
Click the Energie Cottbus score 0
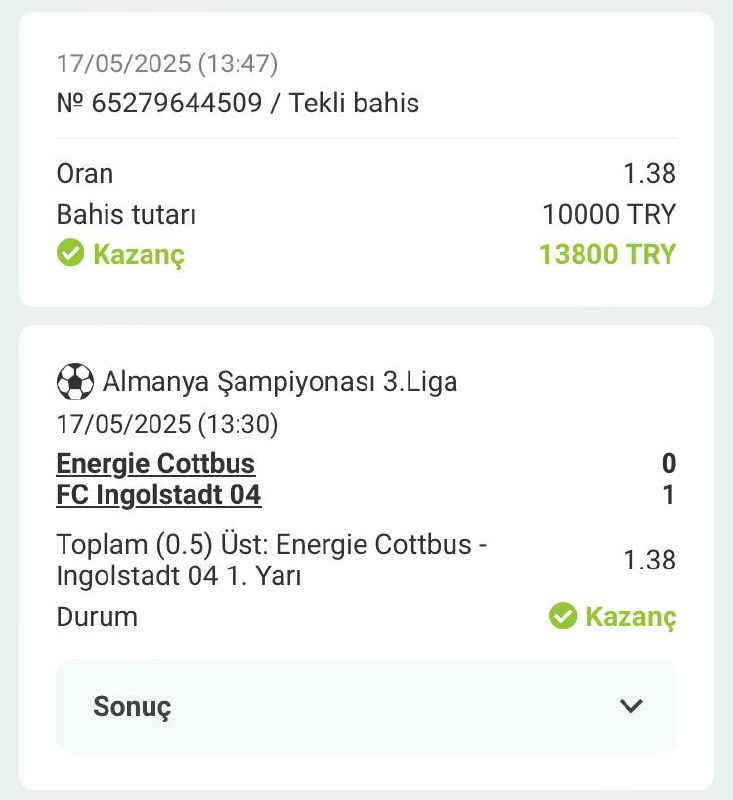[x=669, y=463]
